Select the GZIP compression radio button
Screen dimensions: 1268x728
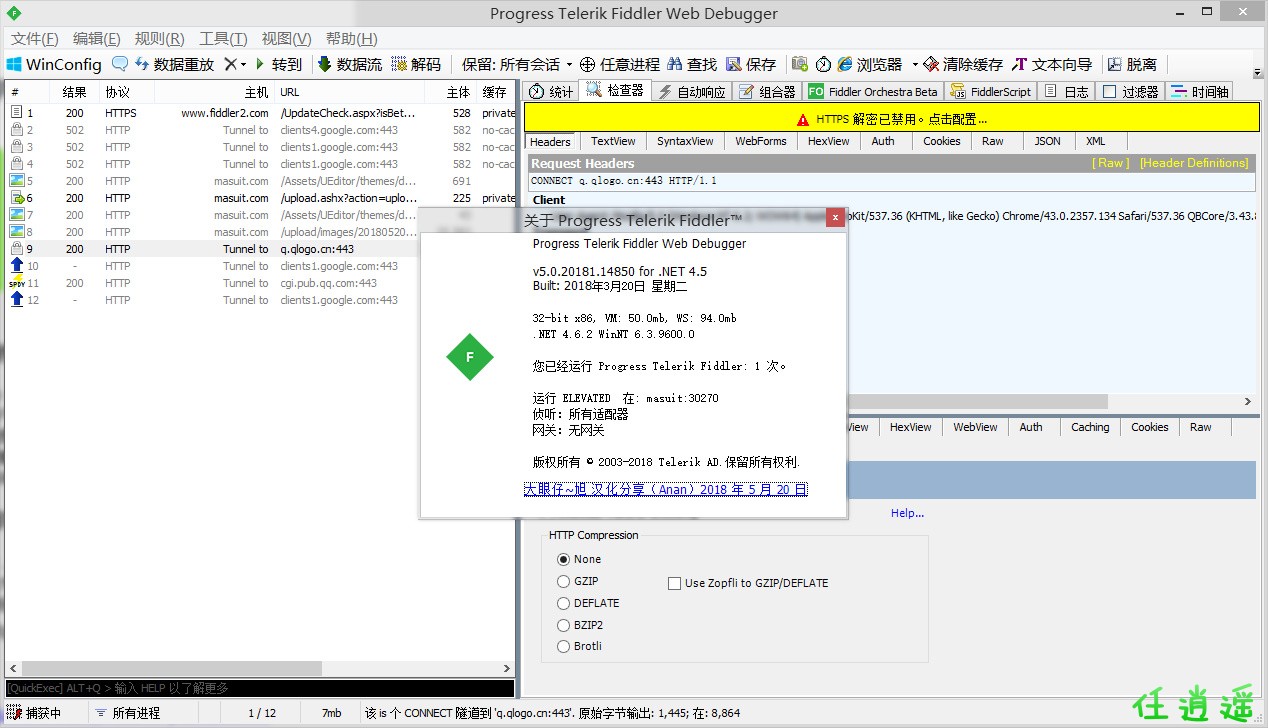click(564, 582)
